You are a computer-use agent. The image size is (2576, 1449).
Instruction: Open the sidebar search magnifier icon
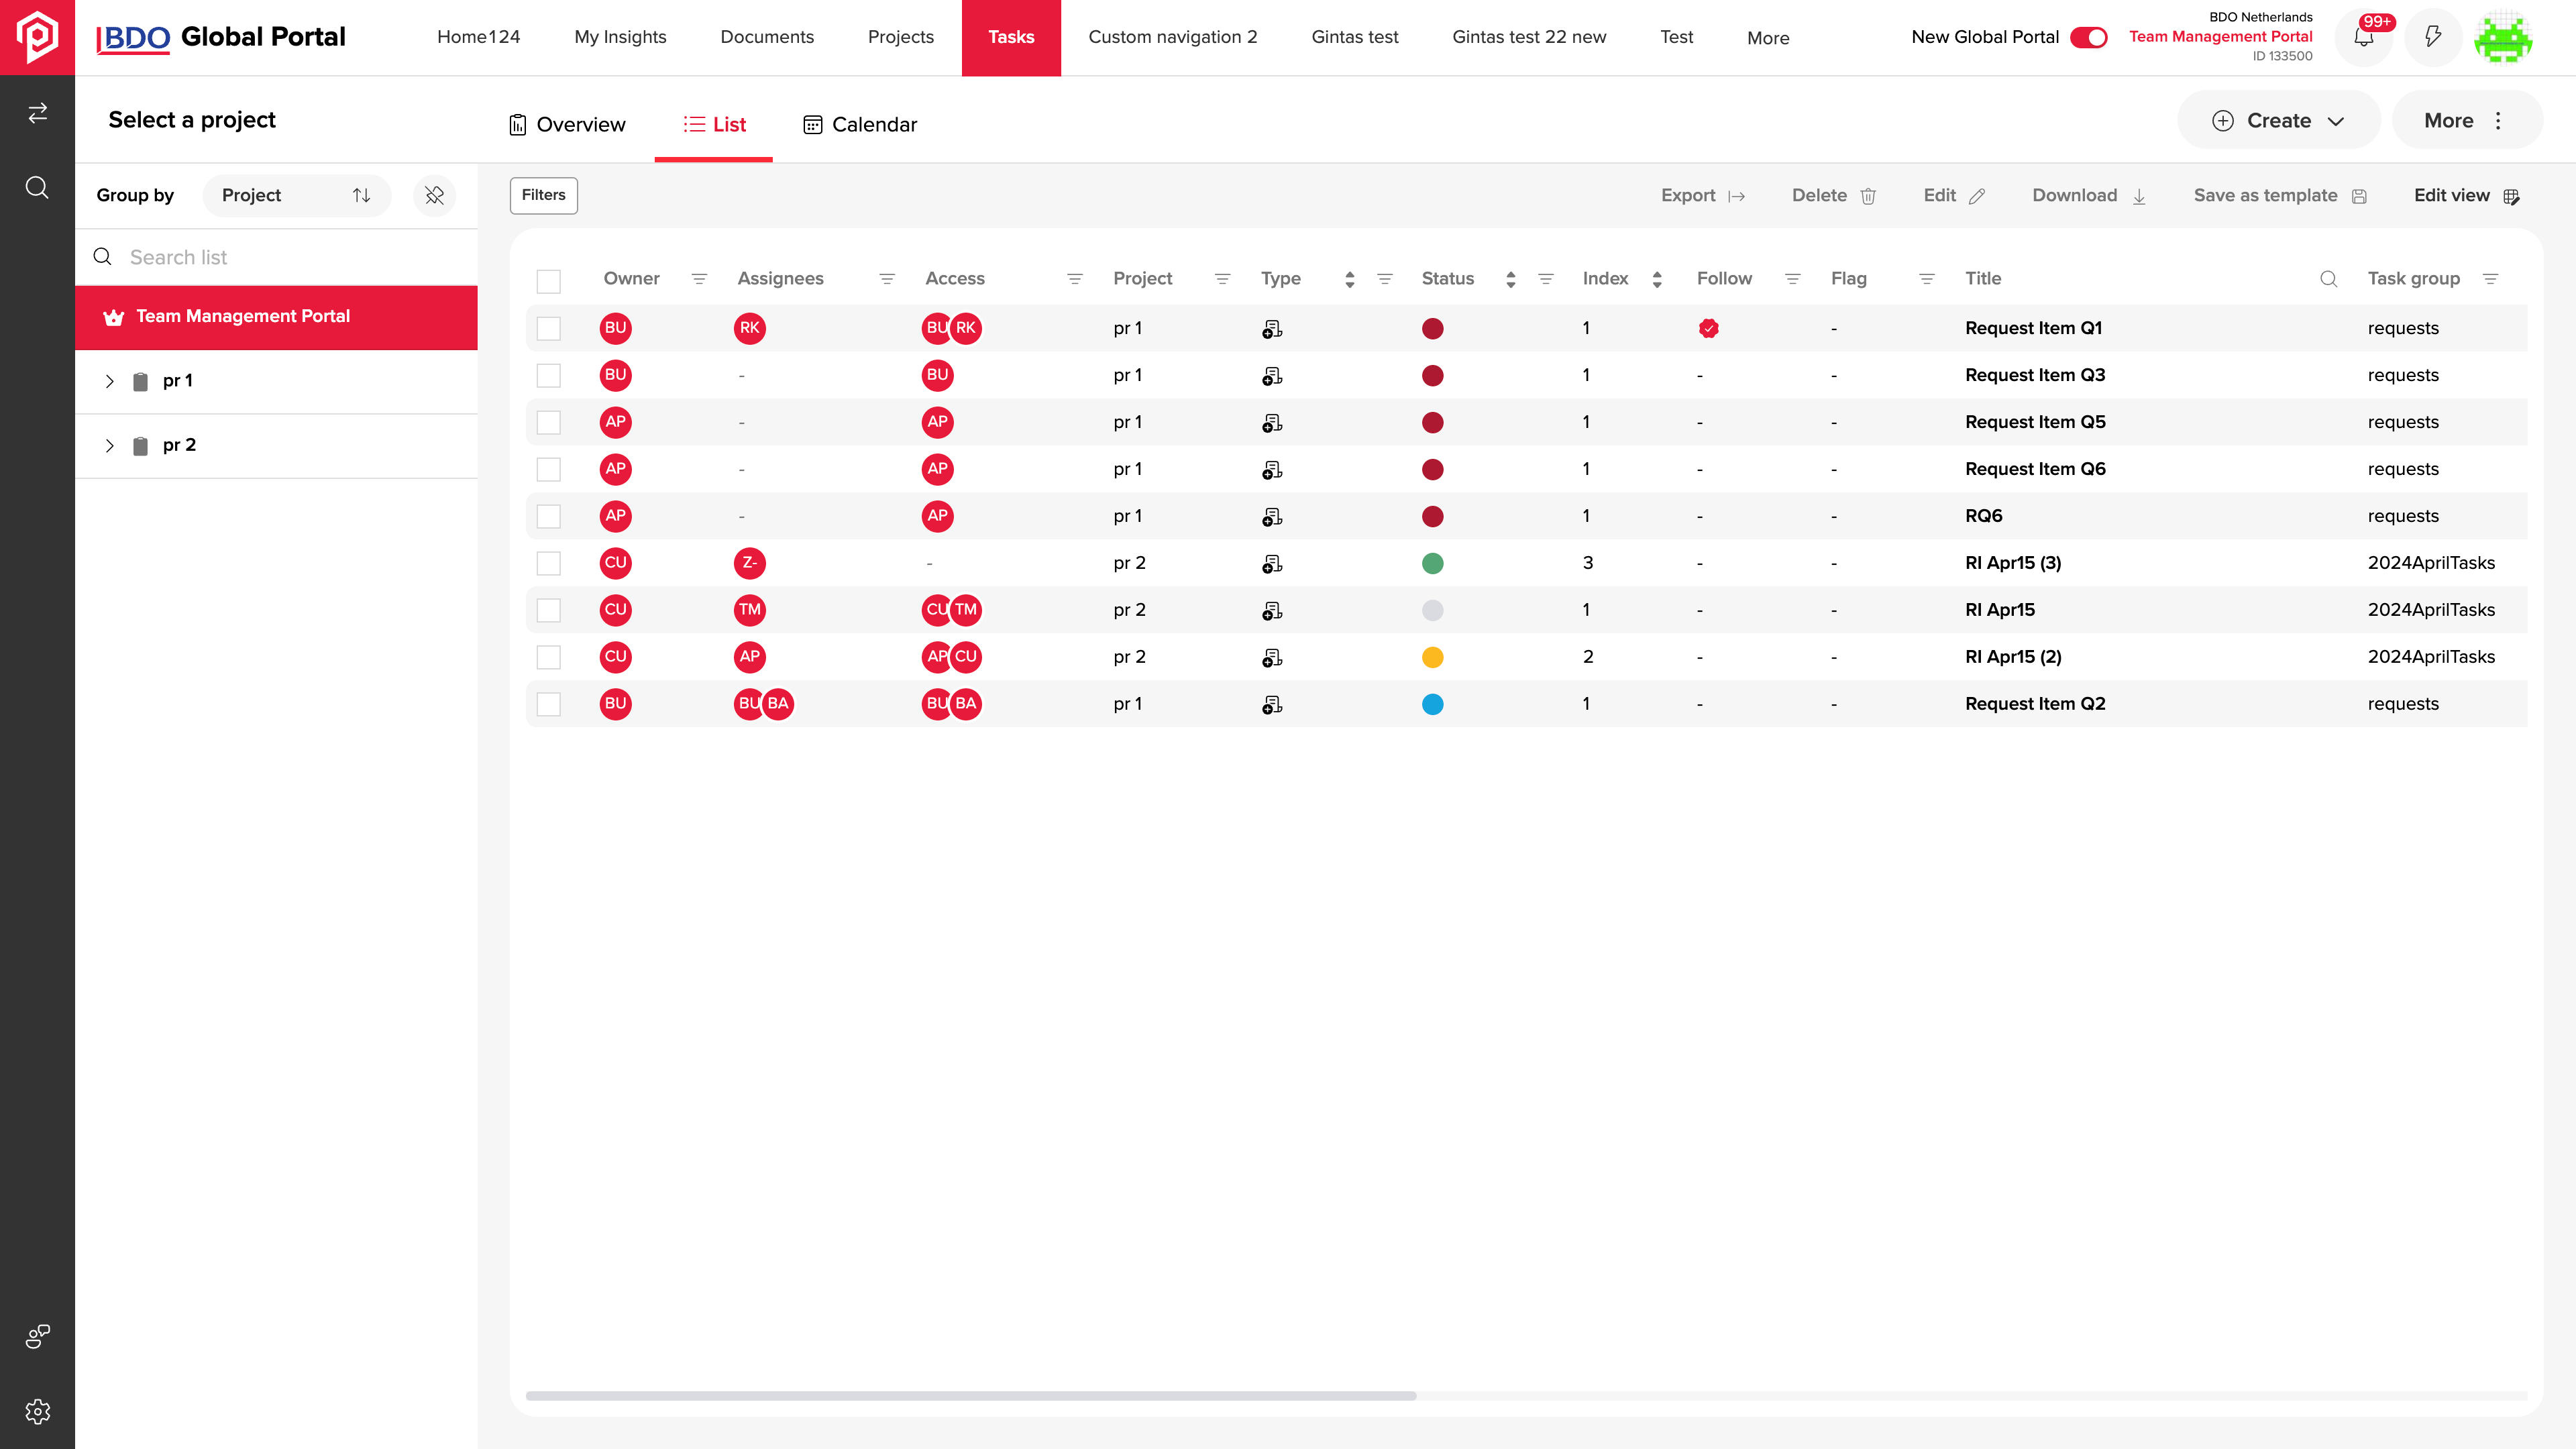pos(37,187)
